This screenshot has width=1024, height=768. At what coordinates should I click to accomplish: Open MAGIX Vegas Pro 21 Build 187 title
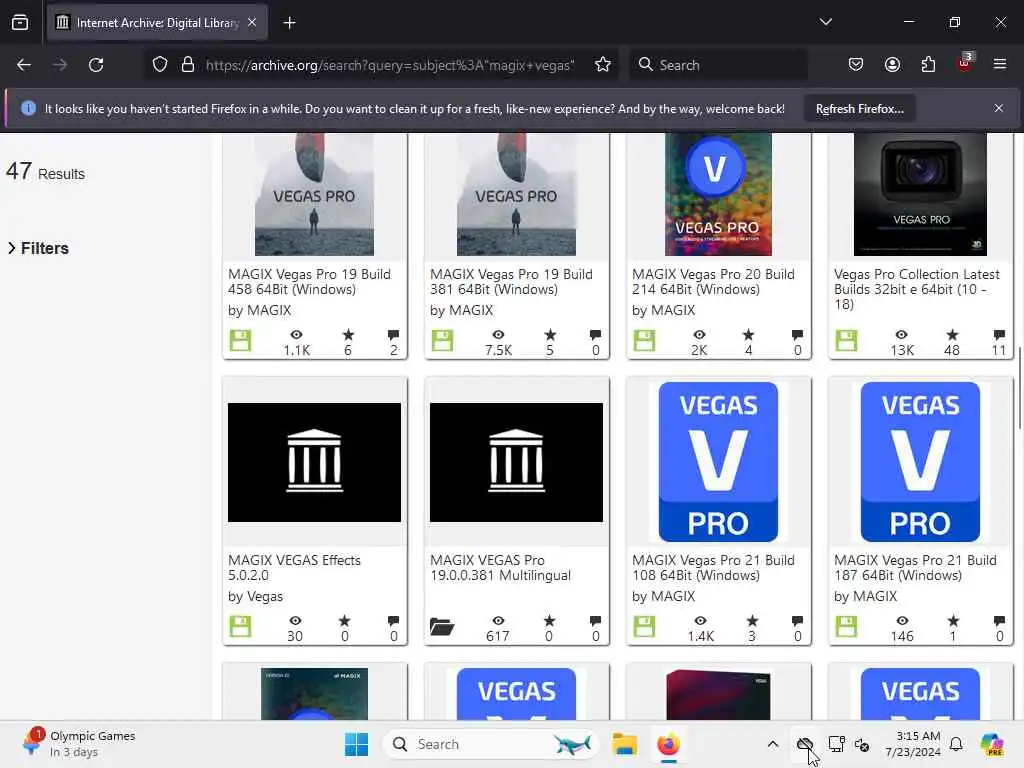click(915, 568)
